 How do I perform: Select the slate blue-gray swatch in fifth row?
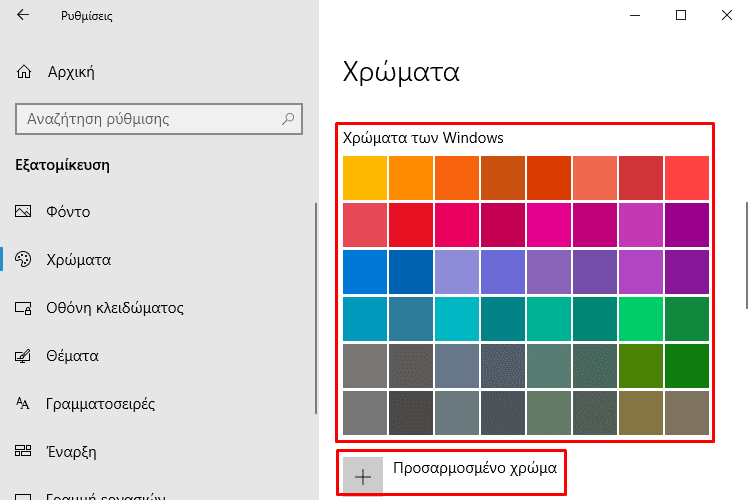point(457,366)
